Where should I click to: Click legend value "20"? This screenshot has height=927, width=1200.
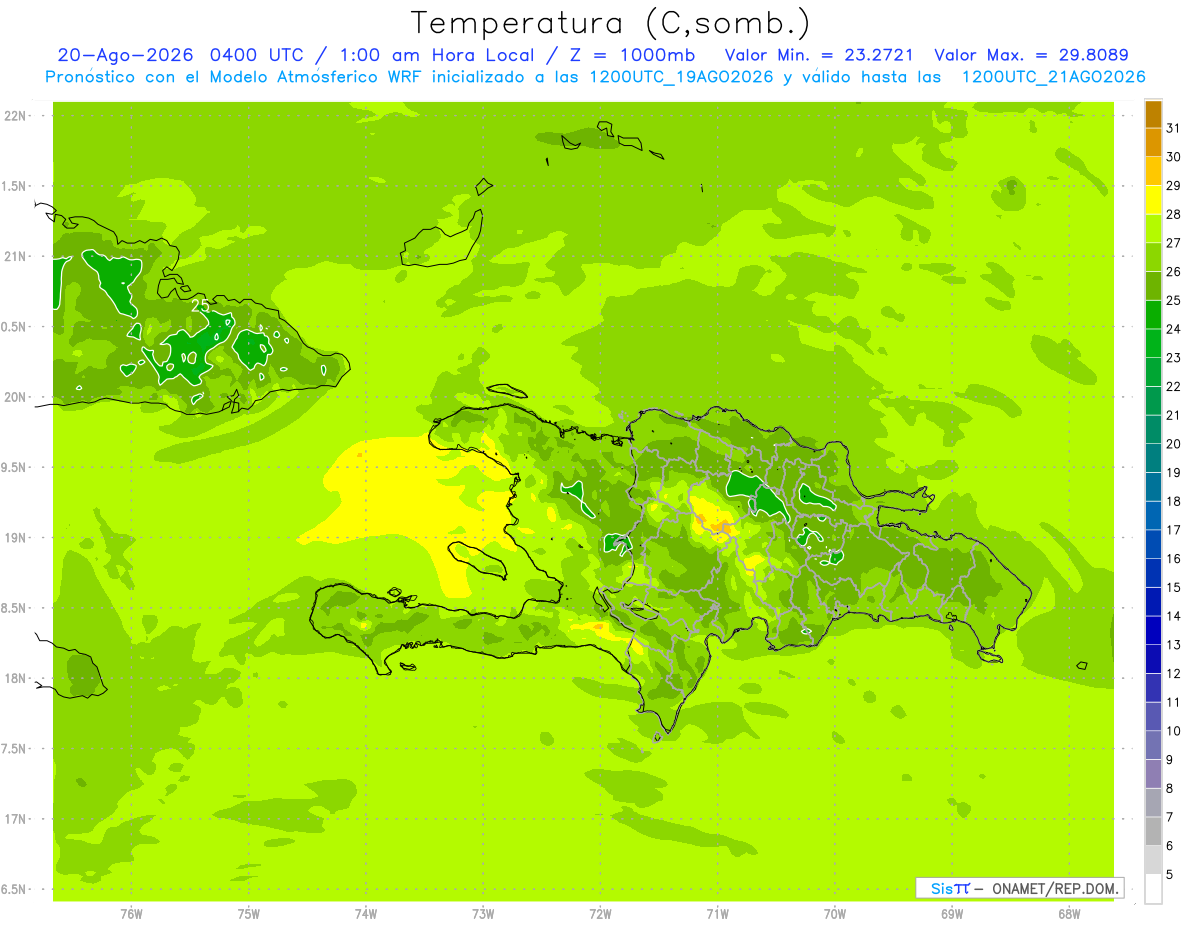[x=1174, y=444]
